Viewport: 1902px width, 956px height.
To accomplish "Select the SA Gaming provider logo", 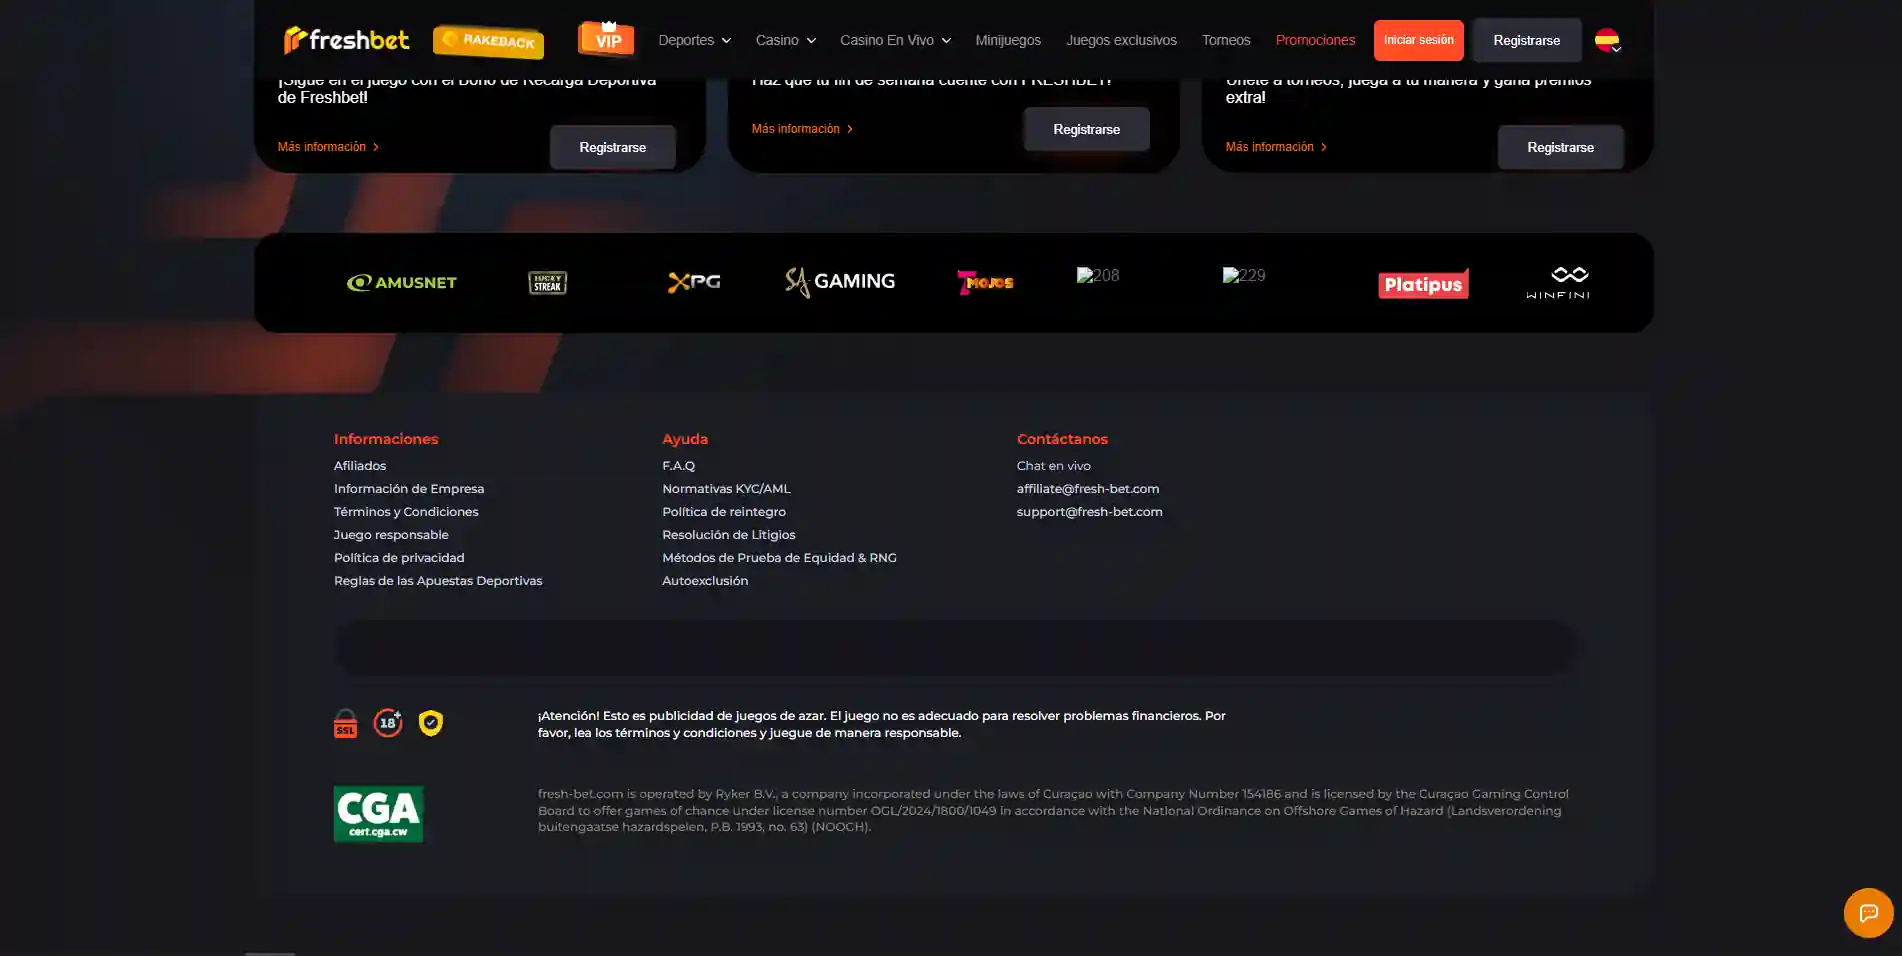I will [x=840, y=282].
